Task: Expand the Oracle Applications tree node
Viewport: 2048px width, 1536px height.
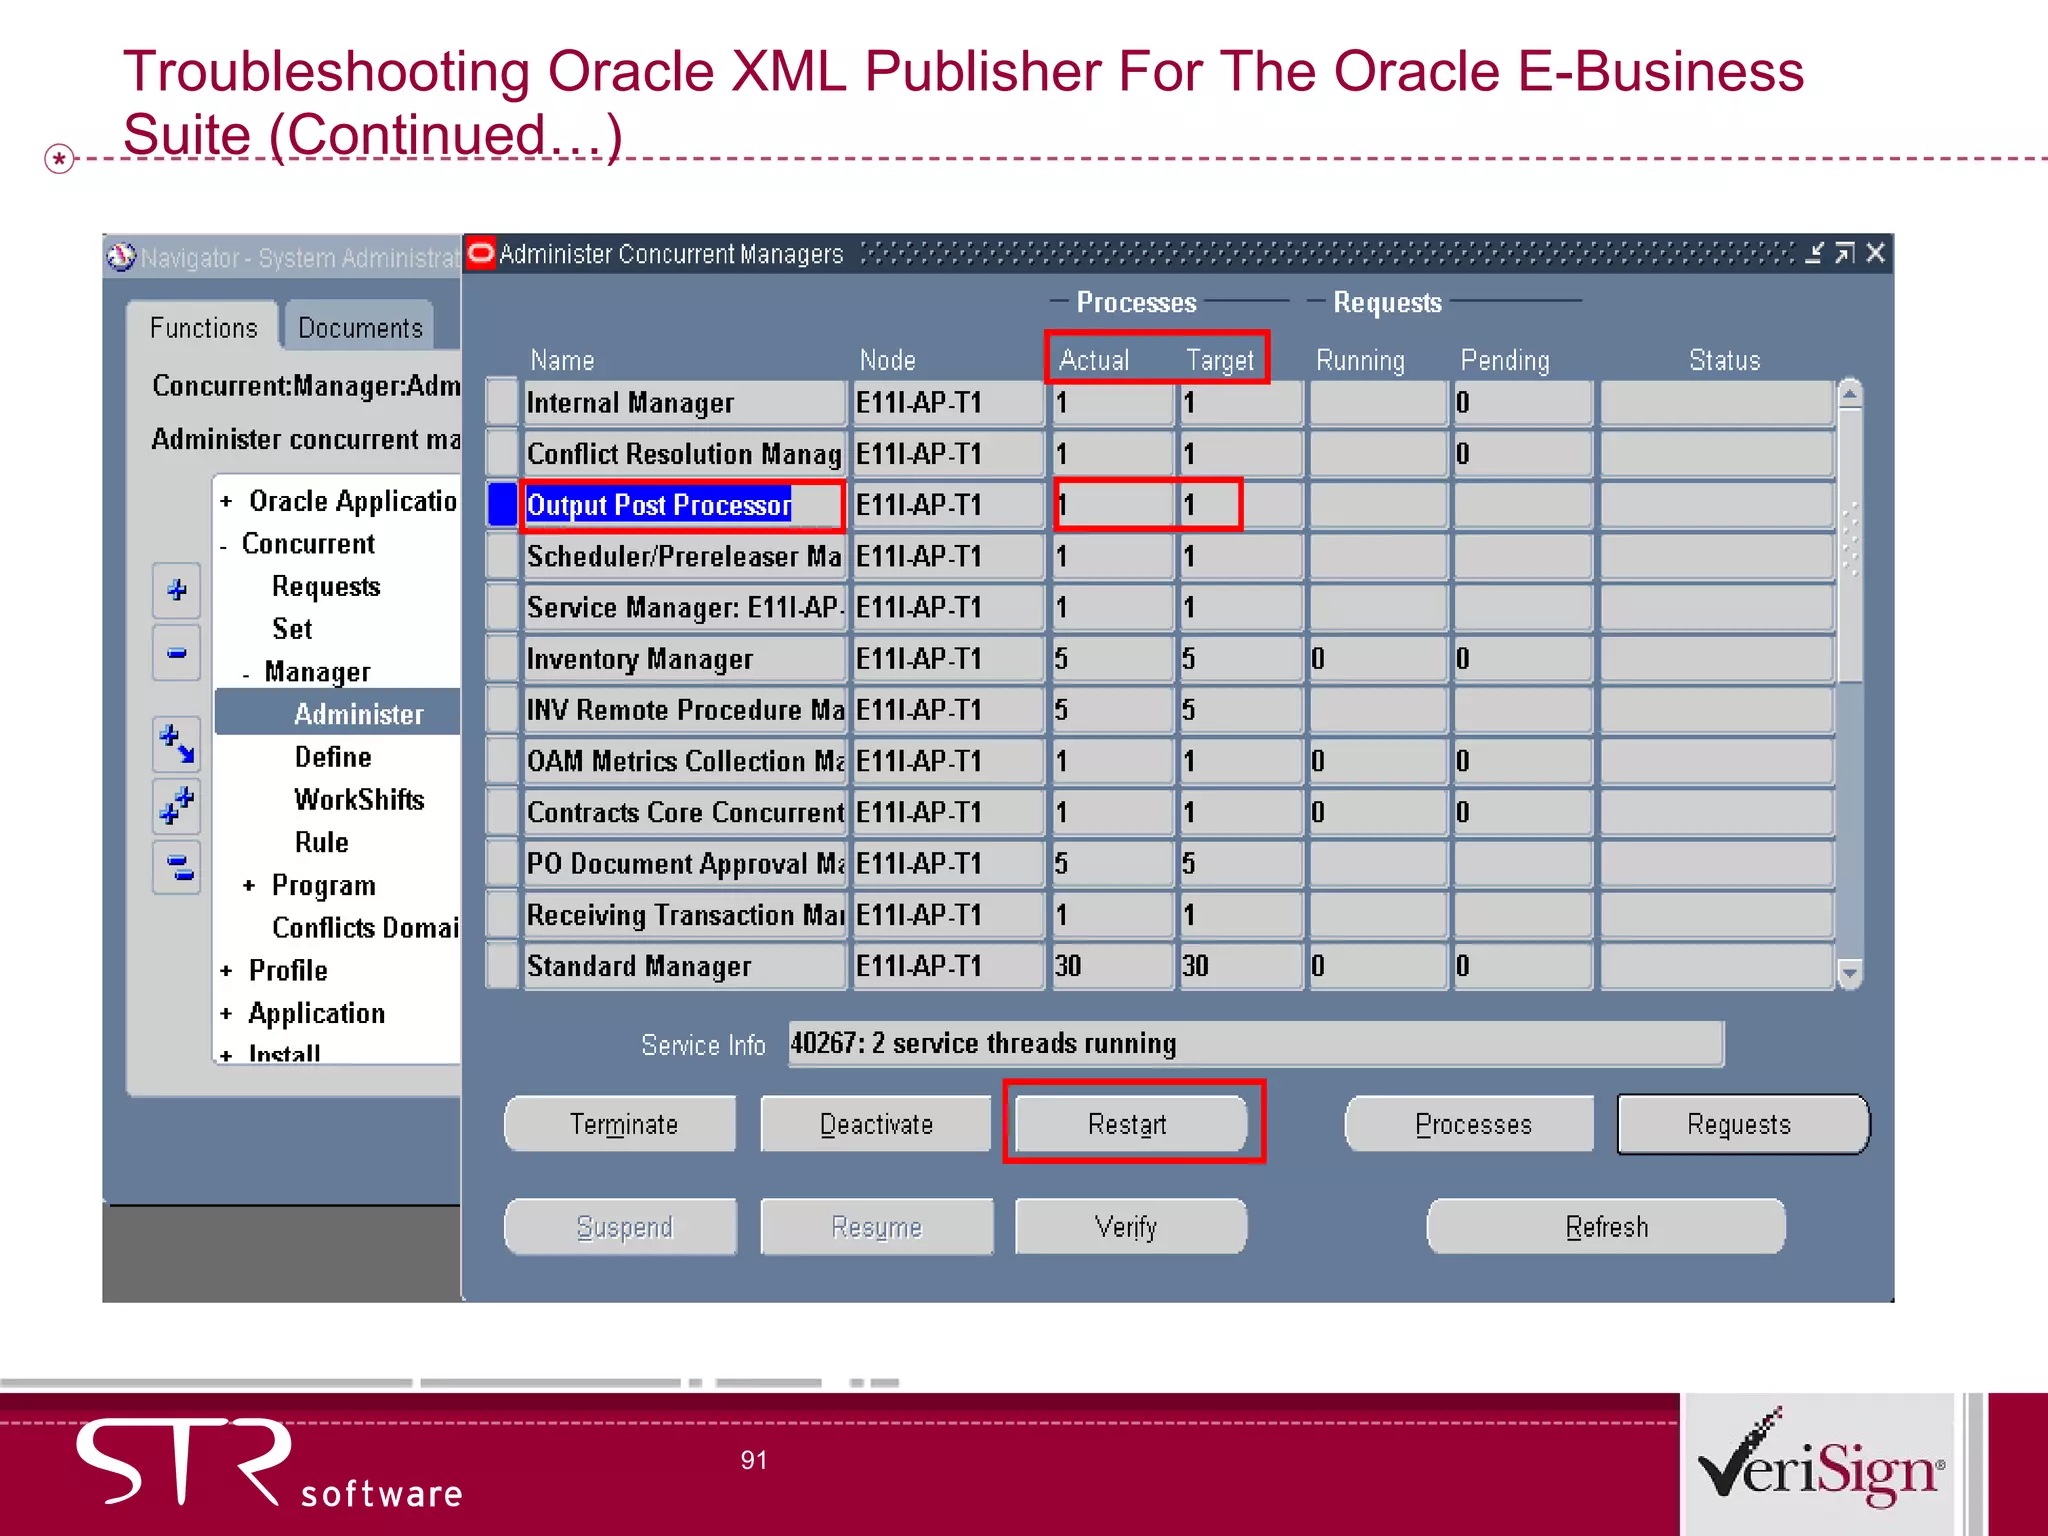Action: (x=226, y=501)
